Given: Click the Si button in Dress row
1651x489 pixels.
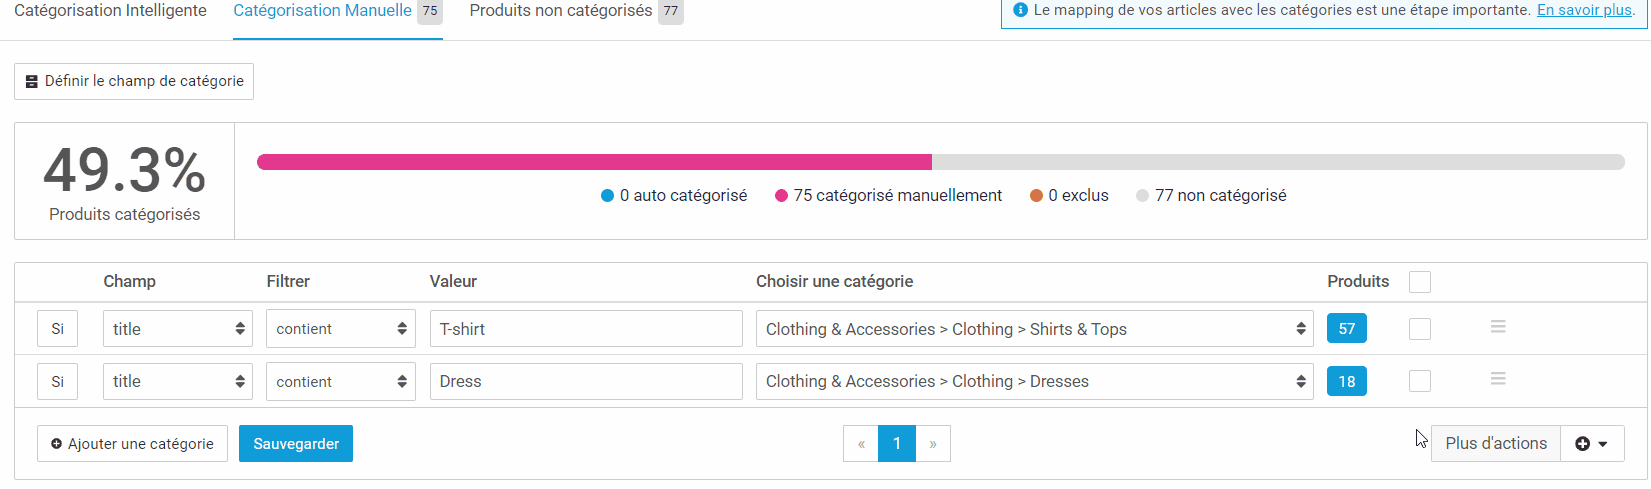Looking at the screenshot, I should point(57,381).
